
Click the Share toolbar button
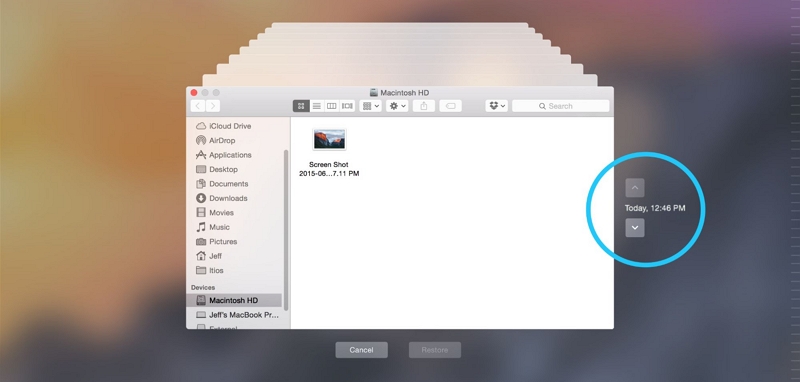point(424,106)
